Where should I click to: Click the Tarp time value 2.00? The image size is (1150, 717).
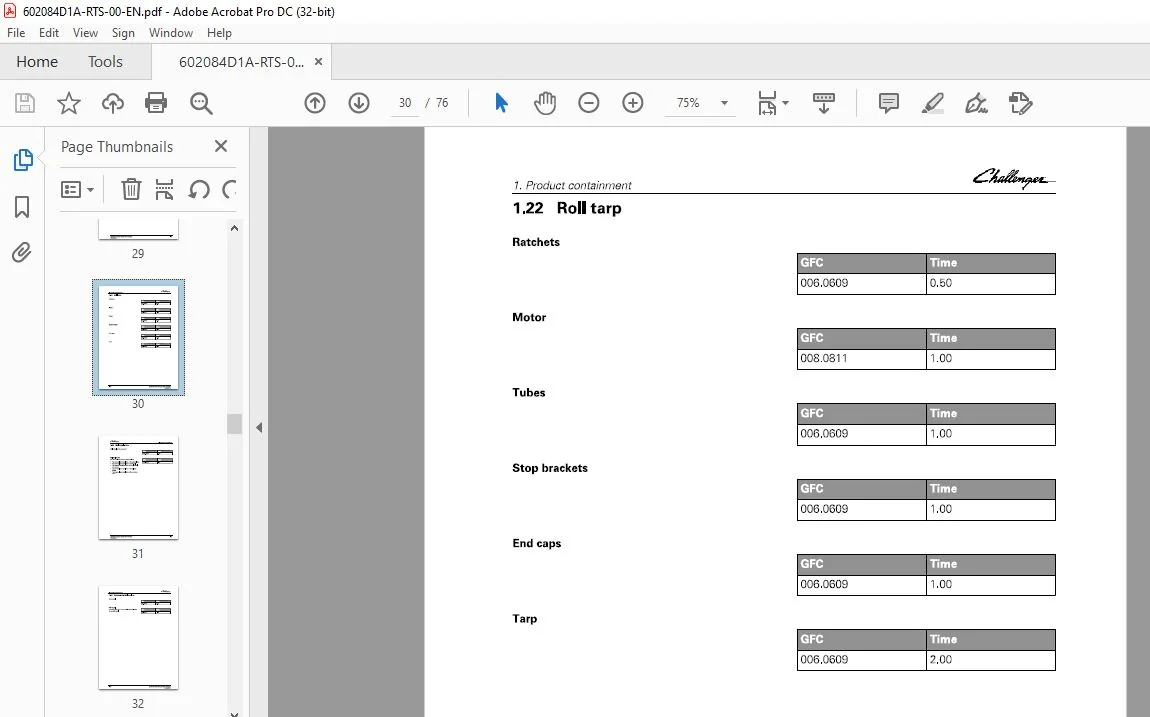[941, 660]
